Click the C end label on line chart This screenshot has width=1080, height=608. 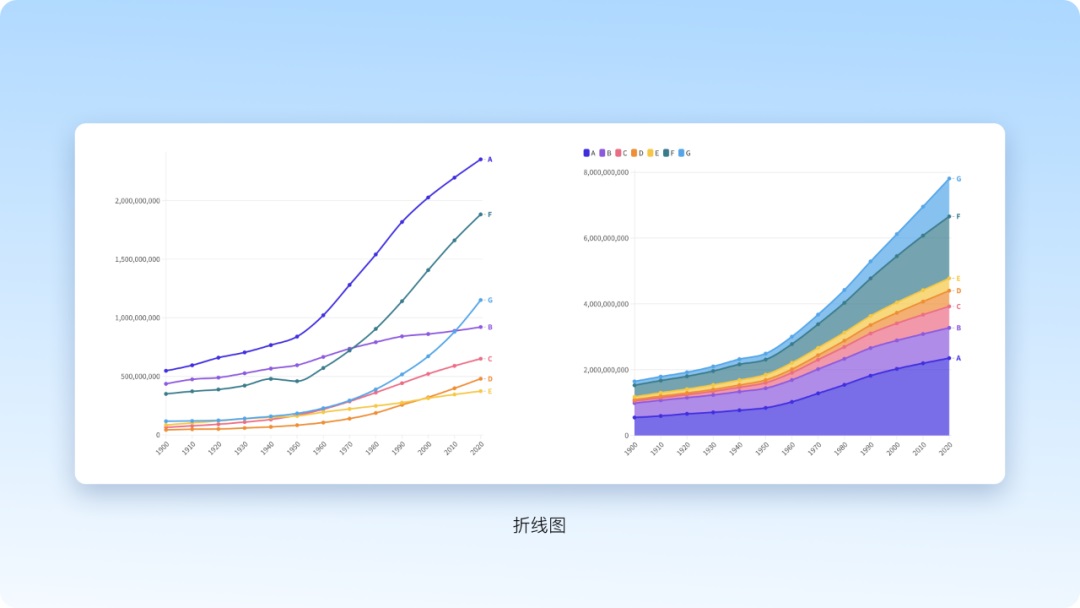tap(490, 359)
